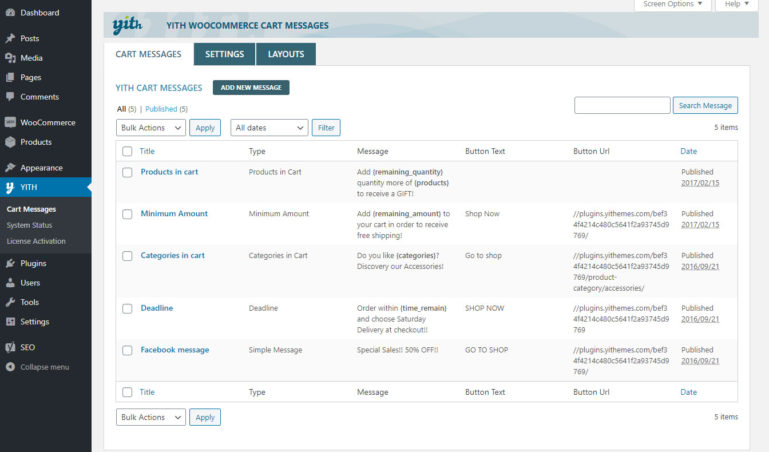The height and width of the screenshot is (452, 769).
Task: Expand the All dates filter dropdown
Action: click(x=269, y=128)
